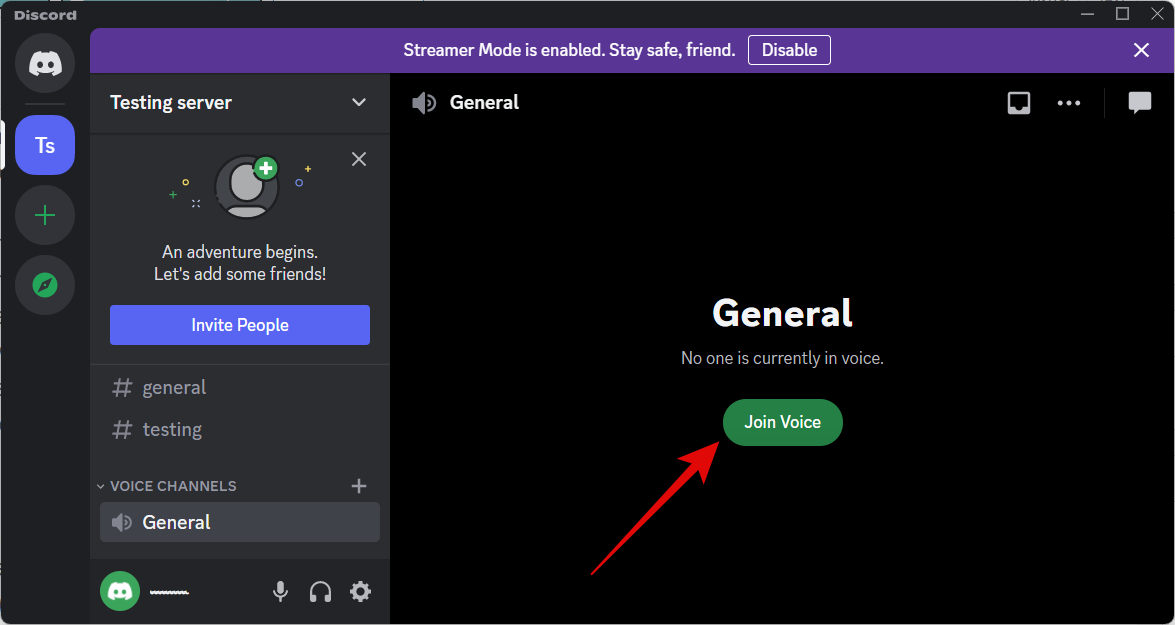Dismiss the Streamer Mode banner

1141,50
